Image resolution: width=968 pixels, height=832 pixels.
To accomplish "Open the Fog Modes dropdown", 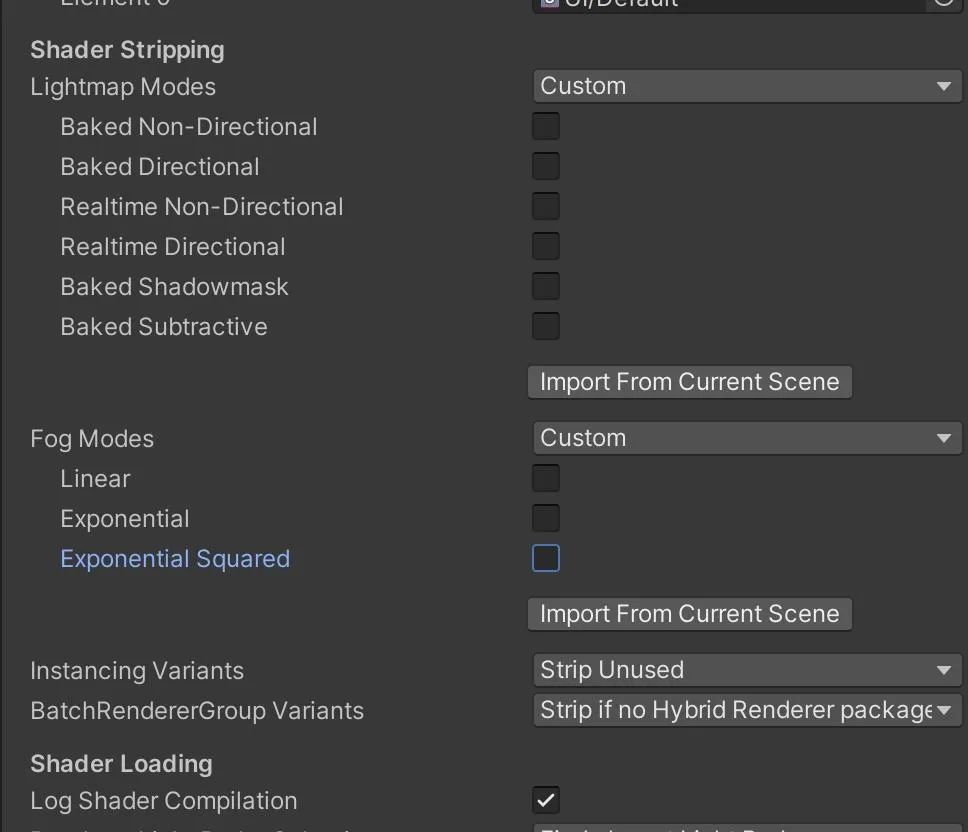I will pyautogui.click(x=746, y=439).
